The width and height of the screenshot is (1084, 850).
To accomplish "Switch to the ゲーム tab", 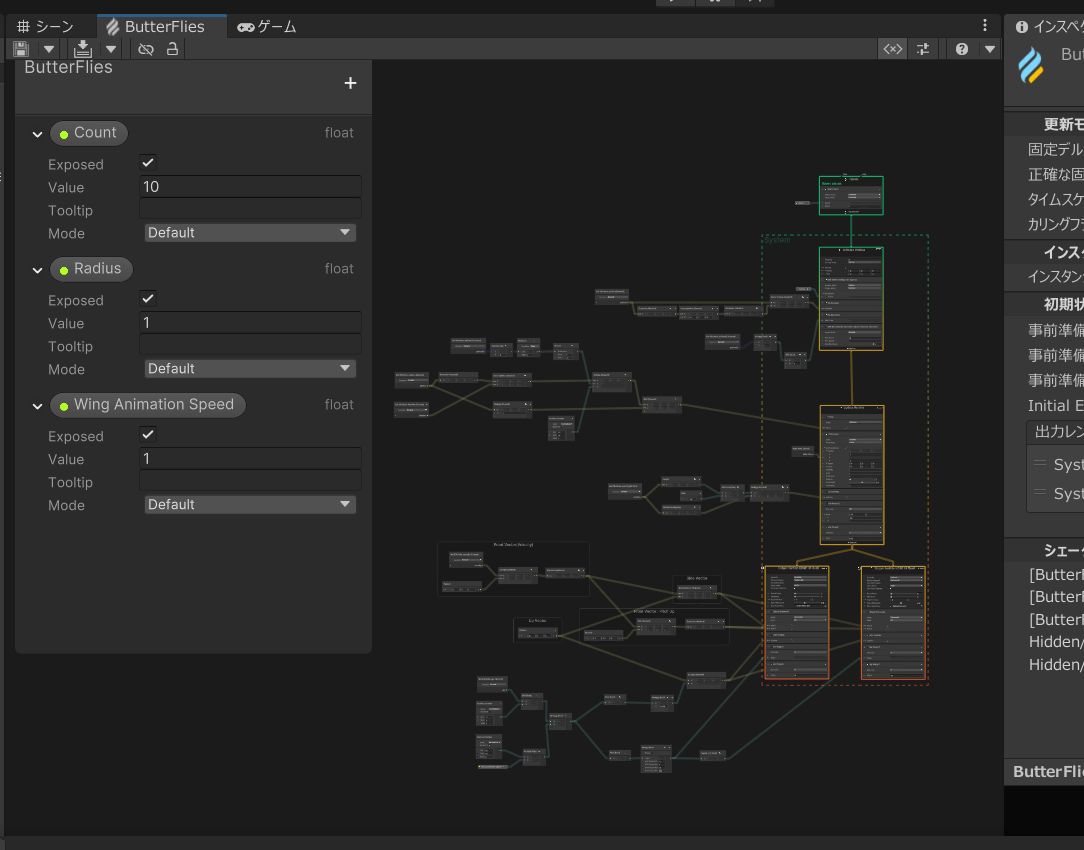I will pos(267,27).
